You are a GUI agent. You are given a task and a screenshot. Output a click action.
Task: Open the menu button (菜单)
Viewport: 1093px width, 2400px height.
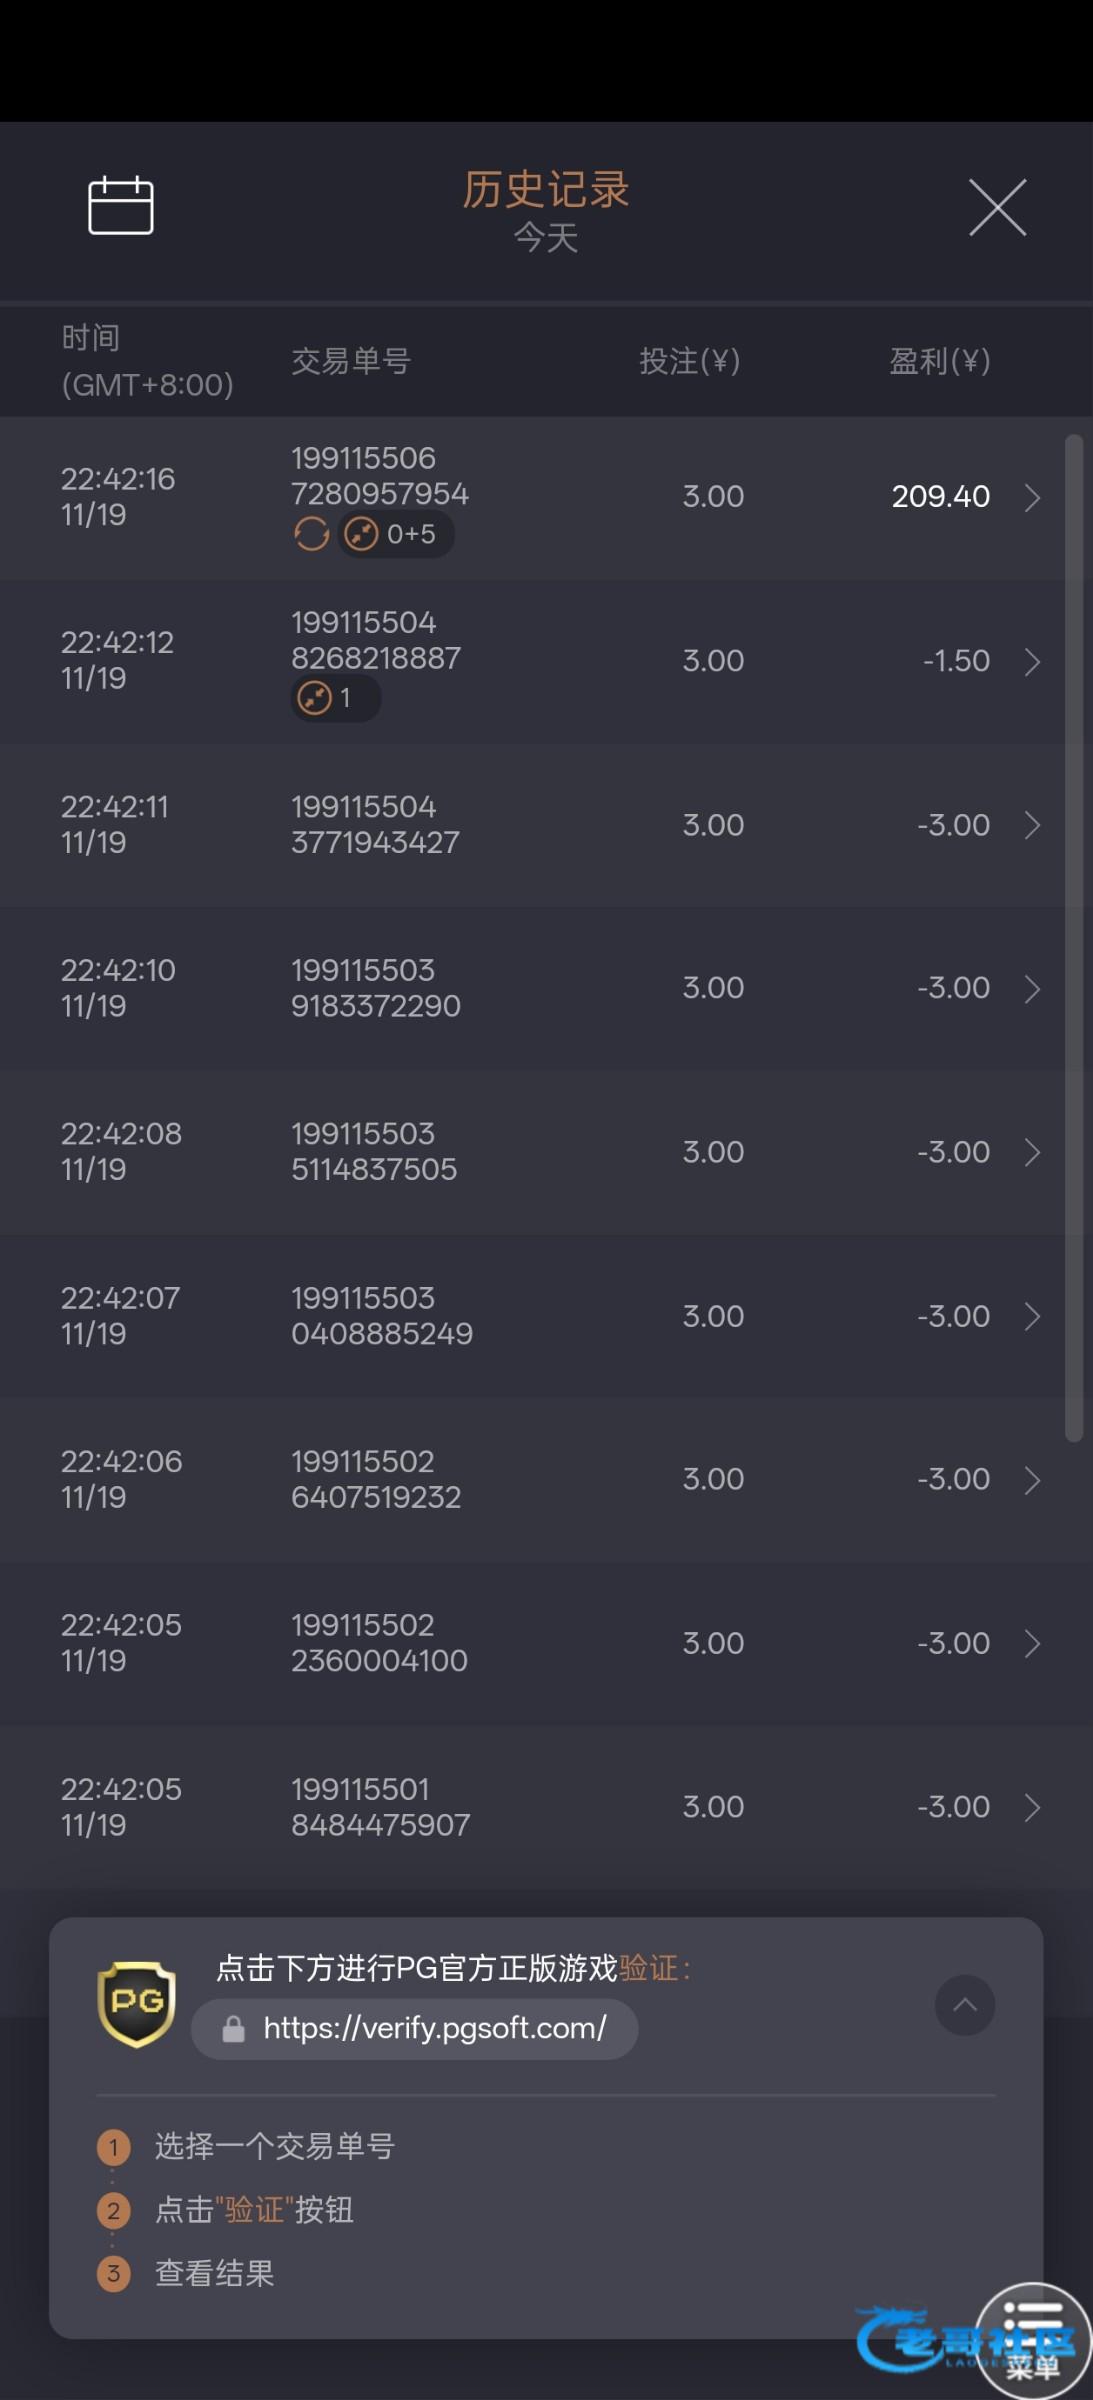click(x=1033, y=2342)
